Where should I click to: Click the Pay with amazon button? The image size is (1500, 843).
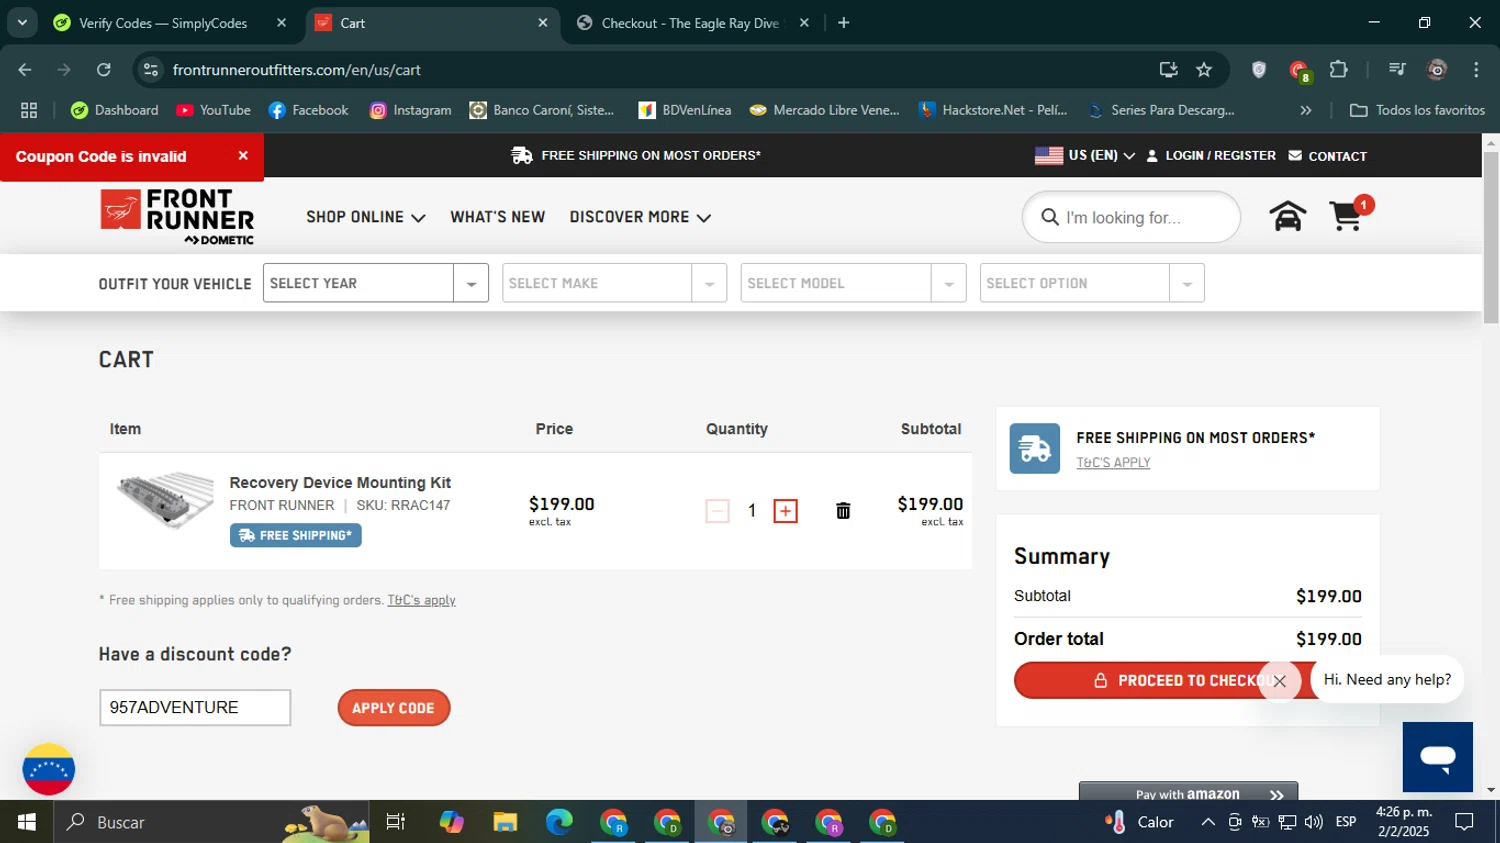click(x=1188, y=791)
